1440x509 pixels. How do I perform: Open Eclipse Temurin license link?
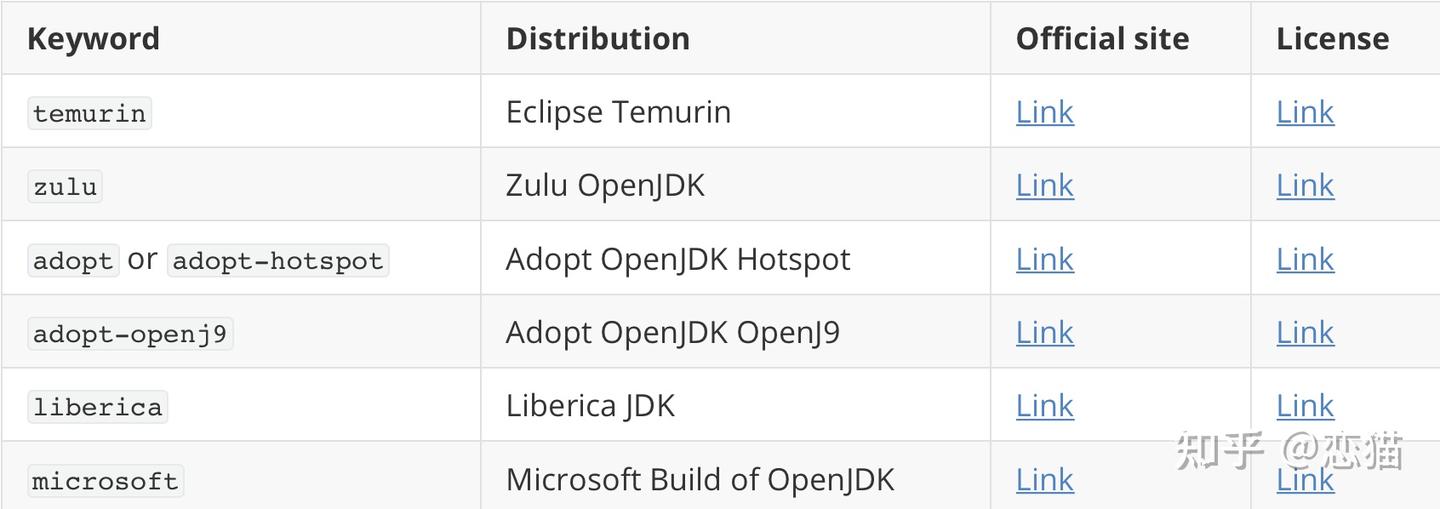[1304, 112]
